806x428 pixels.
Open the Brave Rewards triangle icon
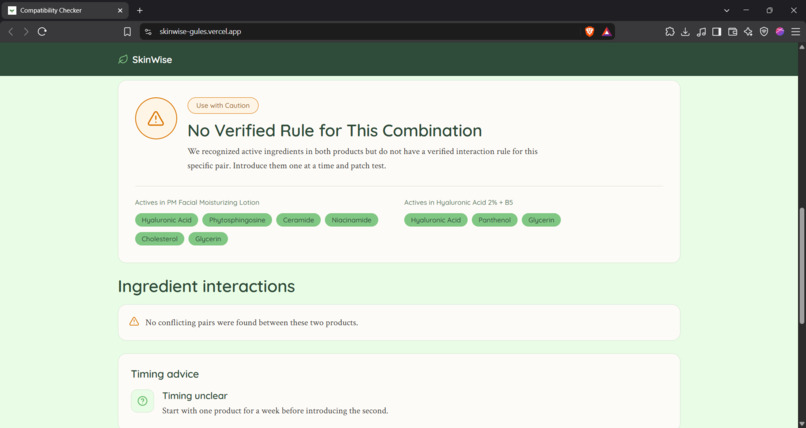pos(607,32)
